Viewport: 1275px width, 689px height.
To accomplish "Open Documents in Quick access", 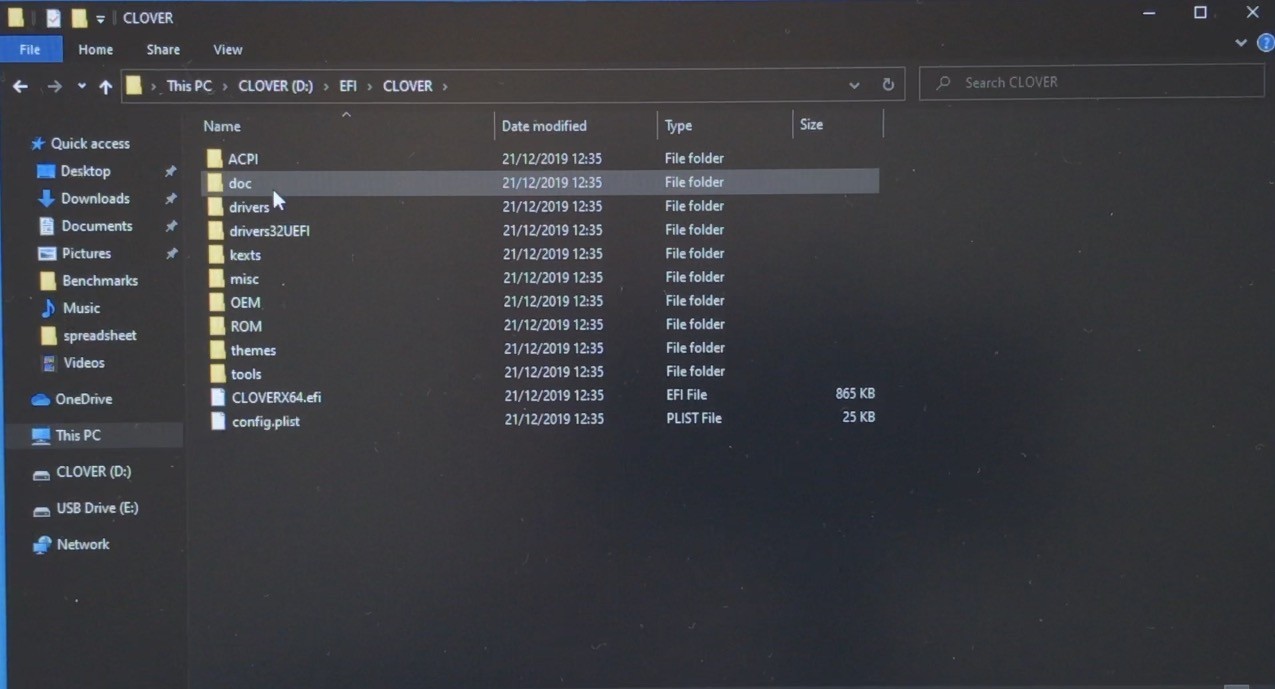I will 96,226.
